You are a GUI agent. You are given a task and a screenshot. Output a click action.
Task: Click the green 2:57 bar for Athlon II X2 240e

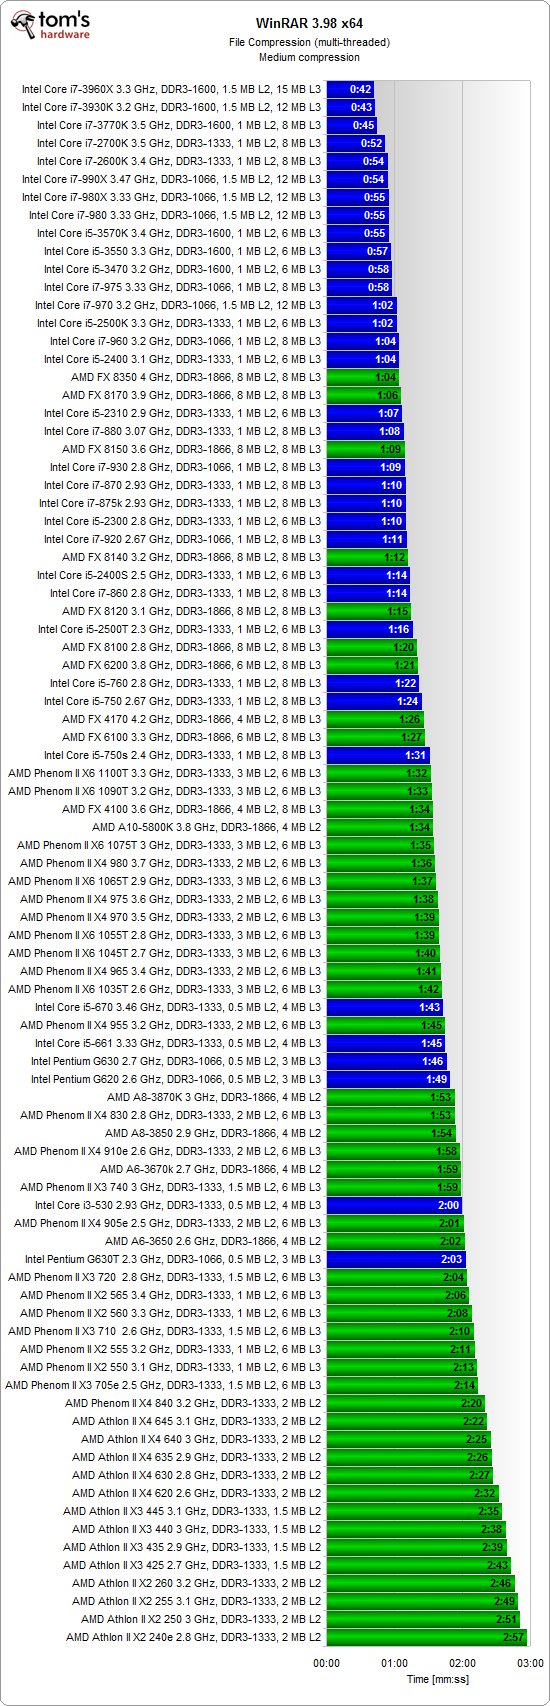[x=426, y=1637]
